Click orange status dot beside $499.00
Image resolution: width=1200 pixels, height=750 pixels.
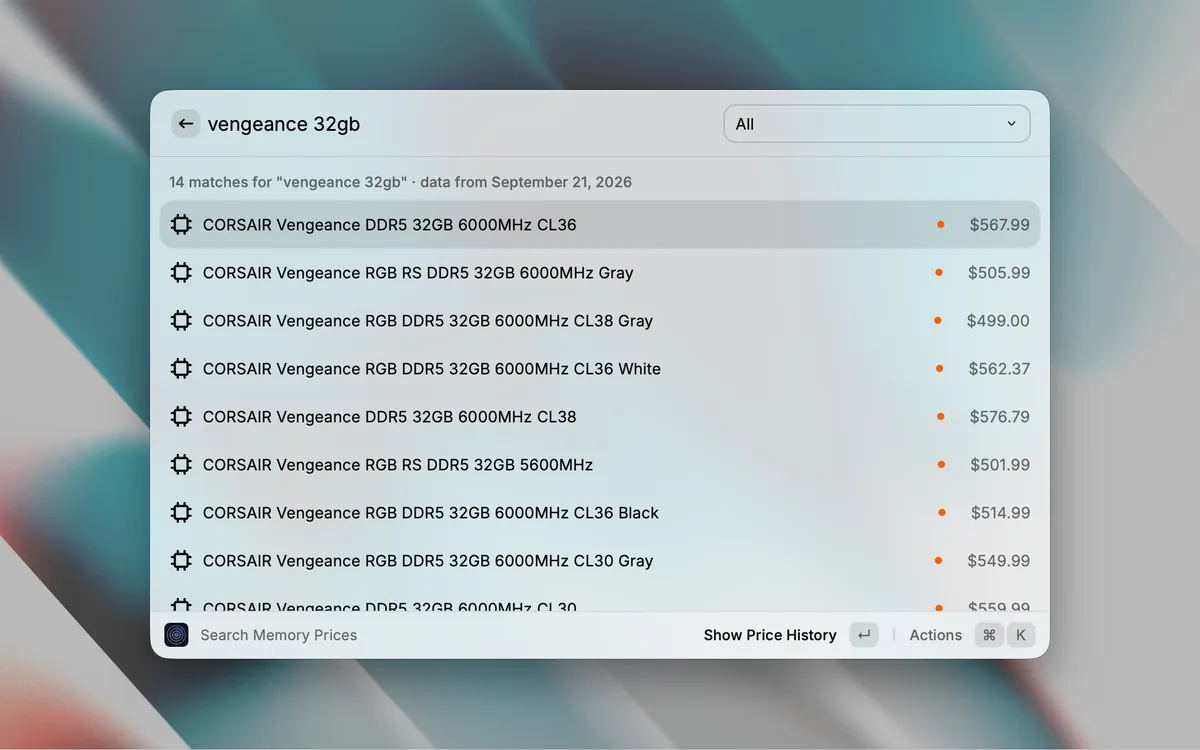tap(938, 321)
